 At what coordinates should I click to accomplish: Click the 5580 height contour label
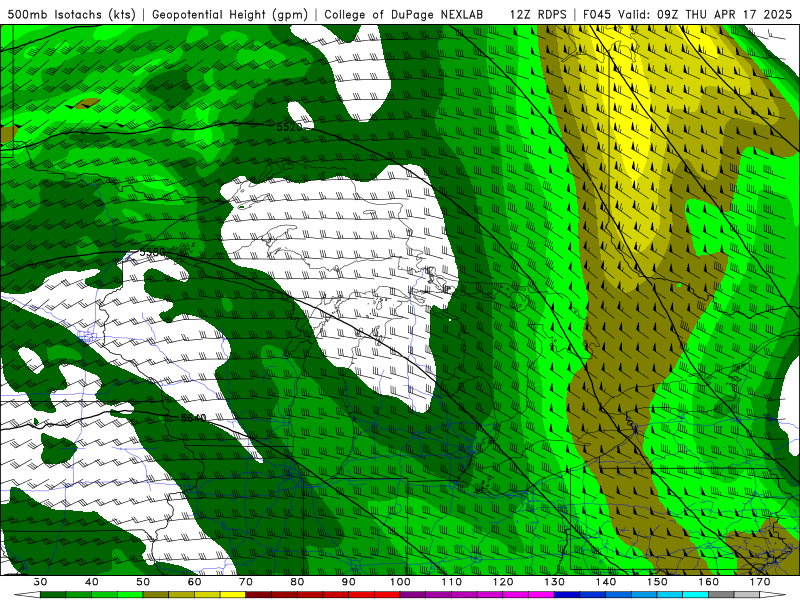152,252
